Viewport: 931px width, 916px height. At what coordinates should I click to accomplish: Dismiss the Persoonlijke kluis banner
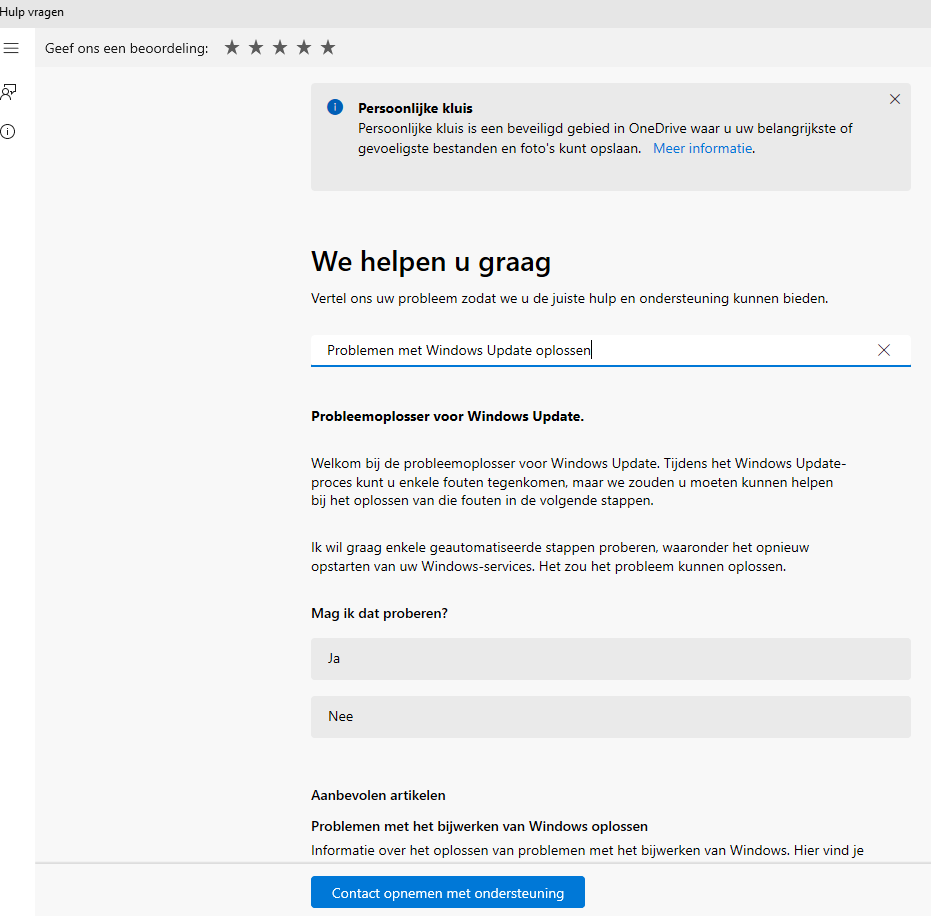click(x=895, y=99)
